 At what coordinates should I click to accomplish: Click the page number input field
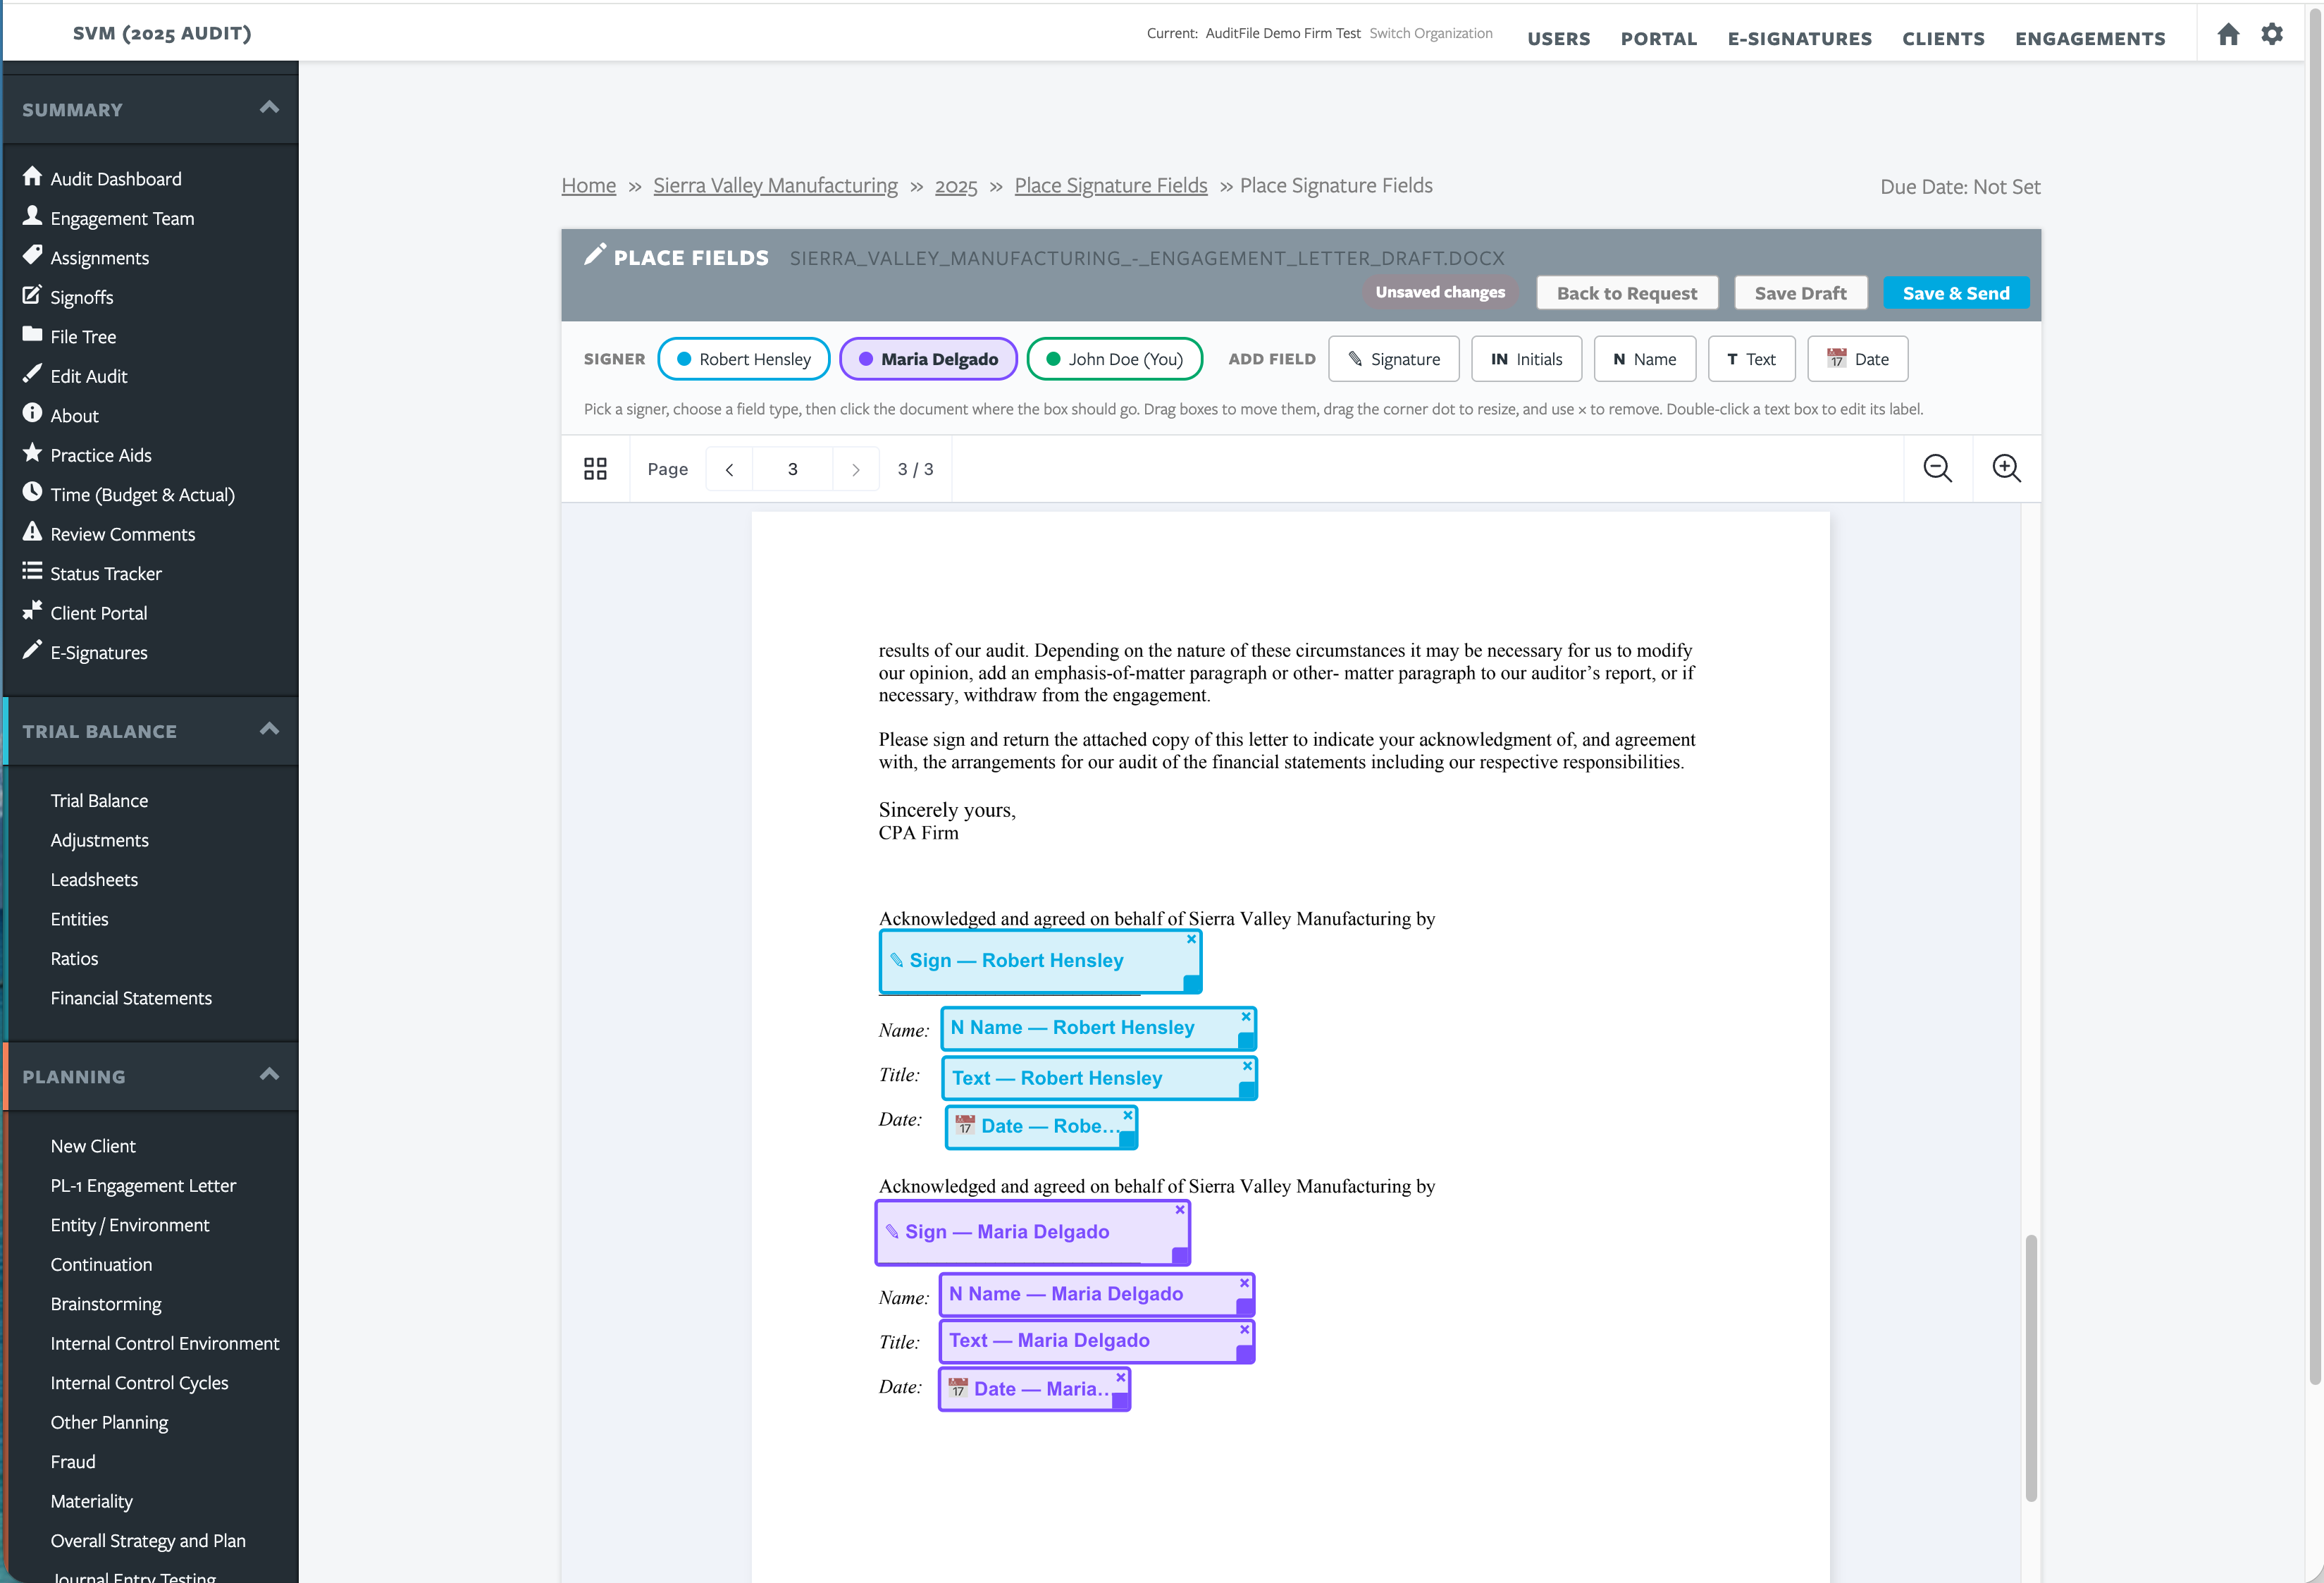(792, 469)
